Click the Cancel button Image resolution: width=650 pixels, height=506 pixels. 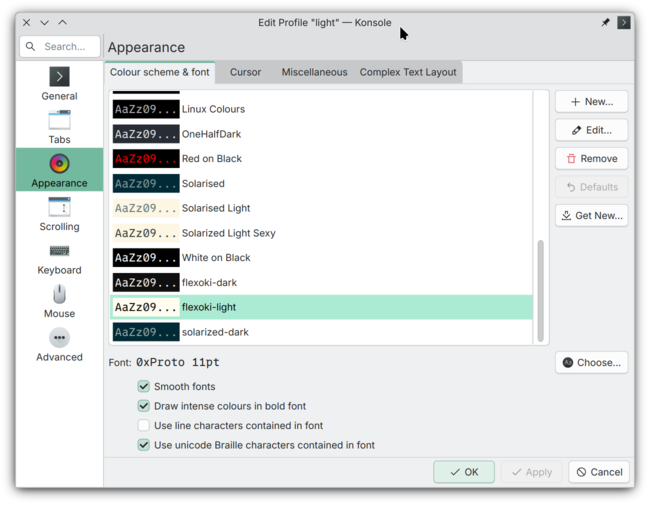599,472
